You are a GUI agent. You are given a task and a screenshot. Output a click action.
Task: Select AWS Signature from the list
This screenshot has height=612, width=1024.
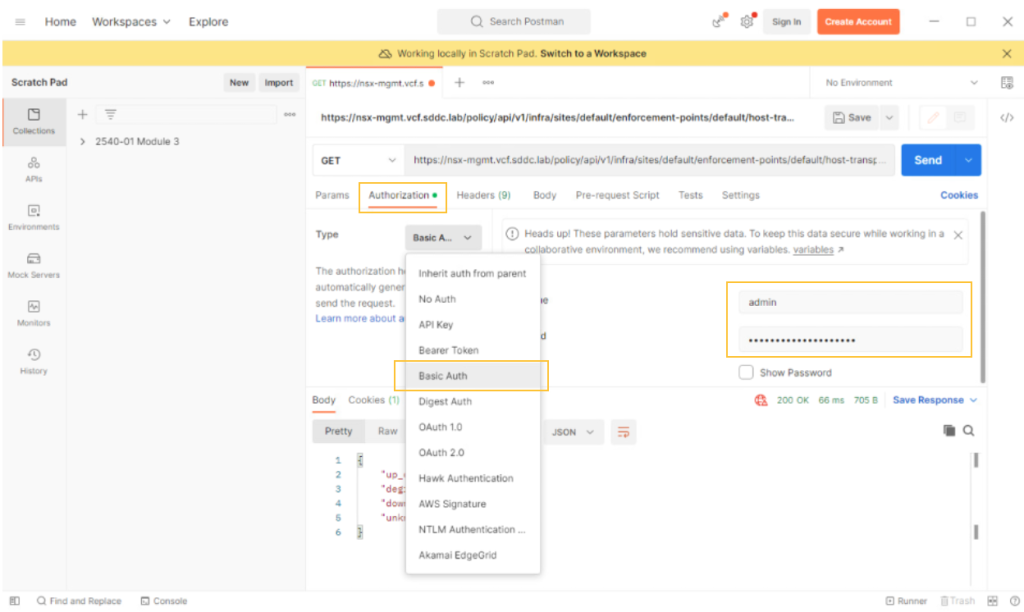[x=472, y=504]
